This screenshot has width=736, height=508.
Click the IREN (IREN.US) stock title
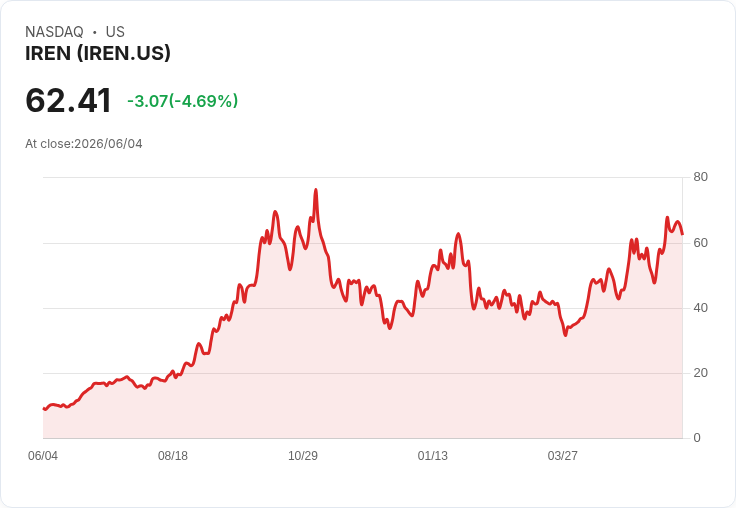98,54
